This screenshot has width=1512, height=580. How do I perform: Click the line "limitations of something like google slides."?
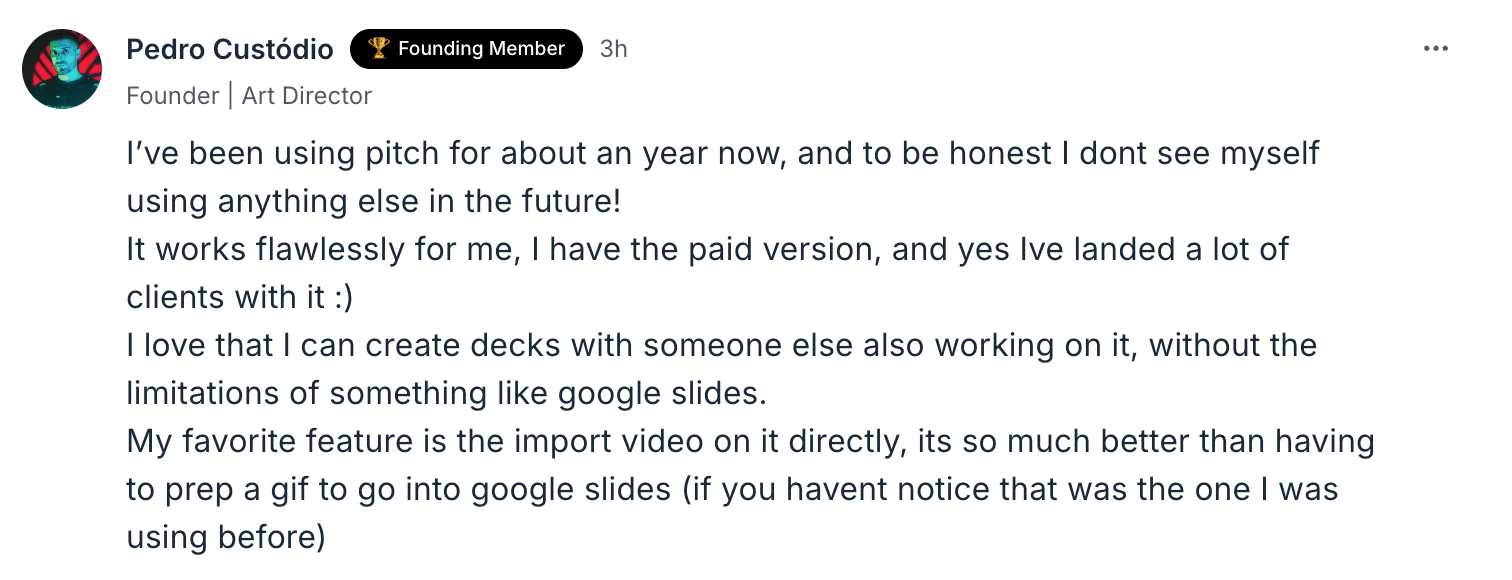tap(446, 393)
